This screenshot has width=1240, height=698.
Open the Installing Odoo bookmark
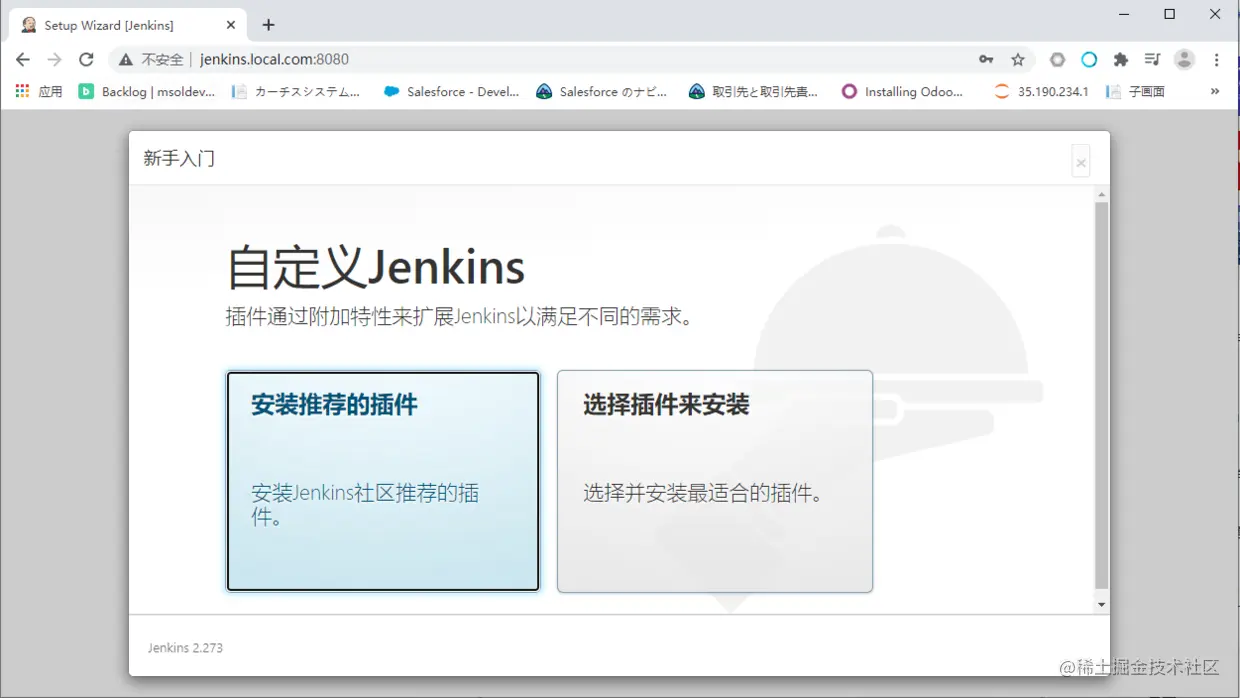tap(902, 91)
